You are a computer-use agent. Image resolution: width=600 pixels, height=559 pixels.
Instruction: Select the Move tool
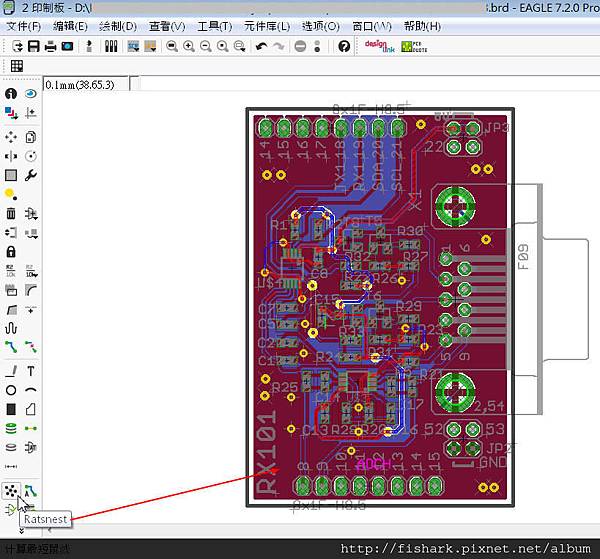point(11,136)
